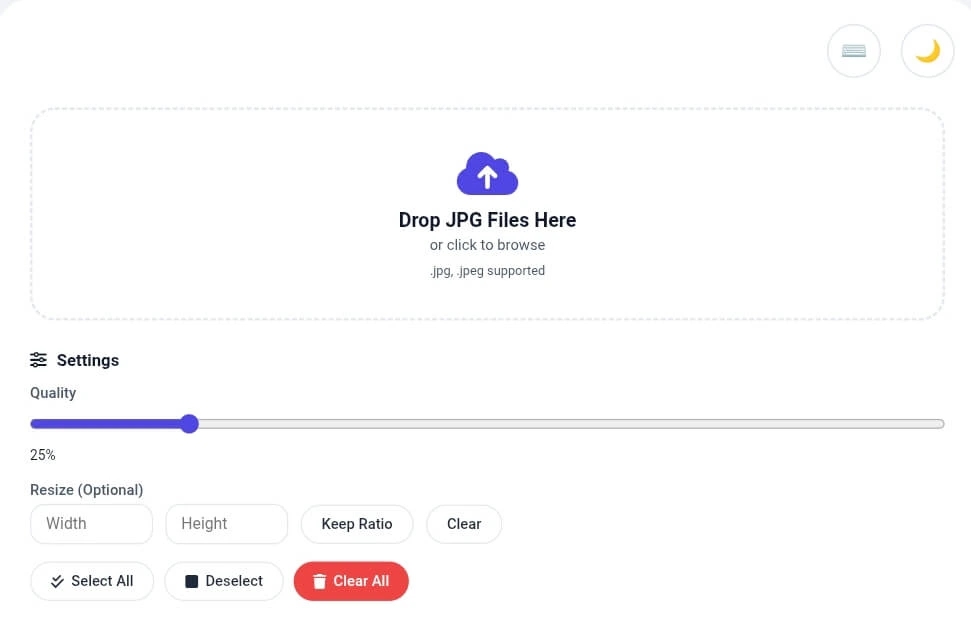The image size is (971, 619).
Task: Click the Settings section heading
Action: click(x=88, y=360)
